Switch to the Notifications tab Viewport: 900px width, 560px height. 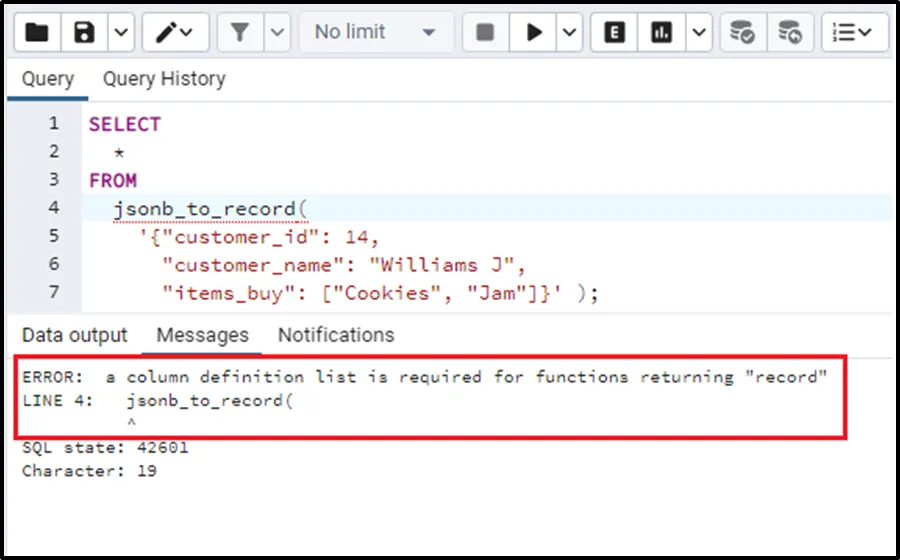336,335
